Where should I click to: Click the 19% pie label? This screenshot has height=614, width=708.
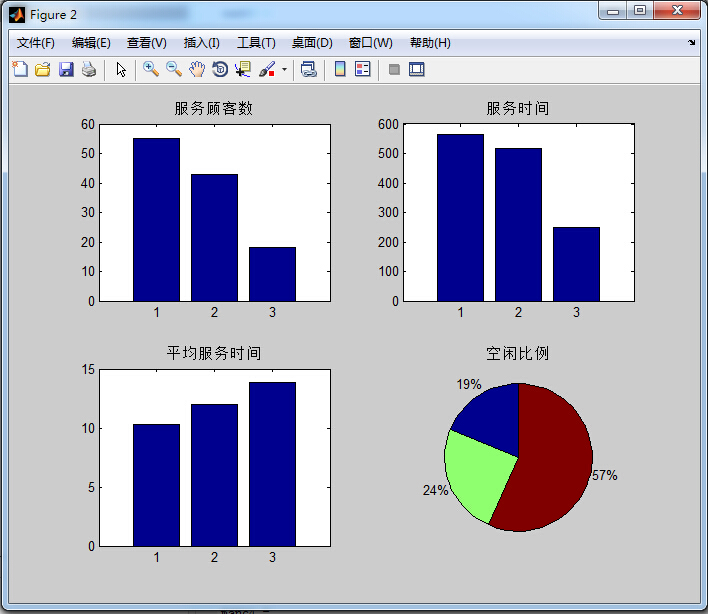point(469,384)
